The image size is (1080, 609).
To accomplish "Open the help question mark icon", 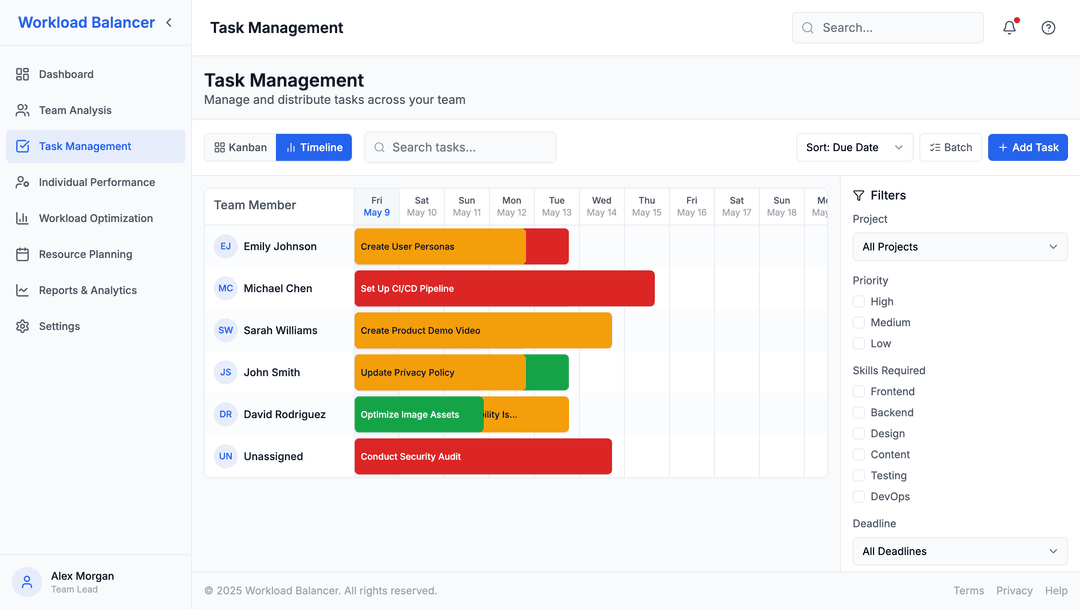I will 1048,27.
